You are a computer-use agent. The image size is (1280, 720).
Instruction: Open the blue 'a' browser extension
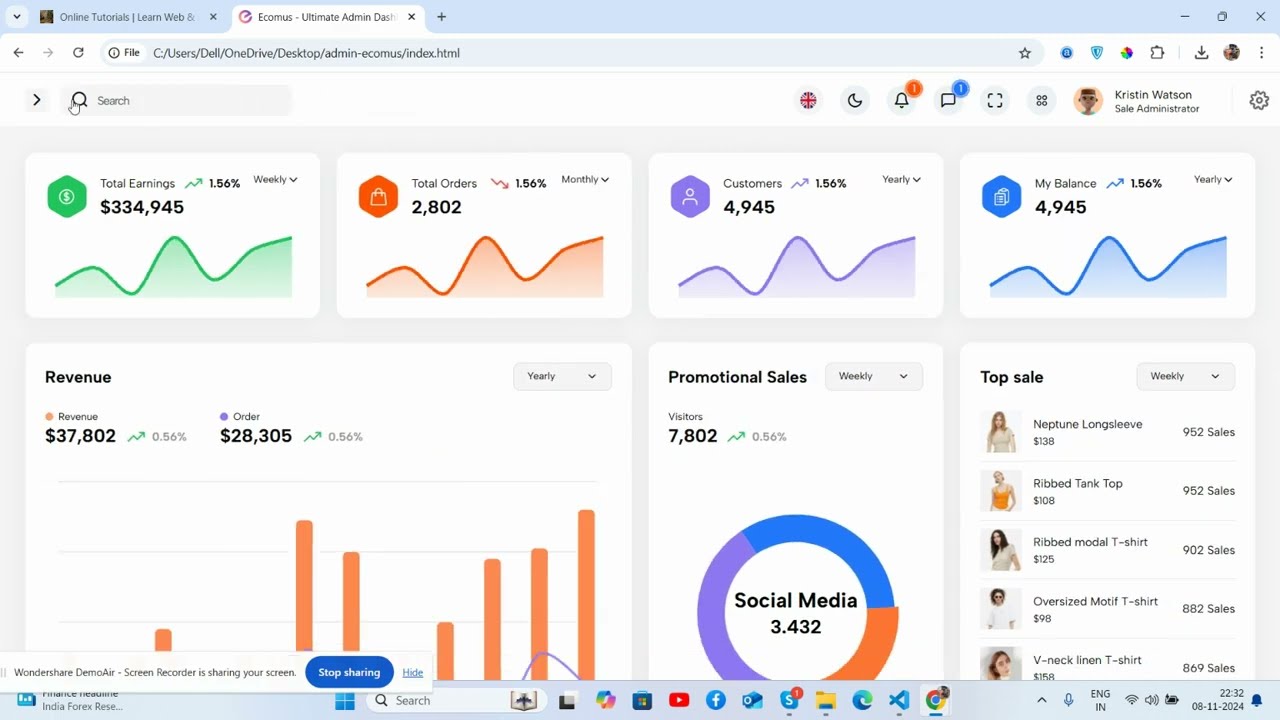point(1067,53)
